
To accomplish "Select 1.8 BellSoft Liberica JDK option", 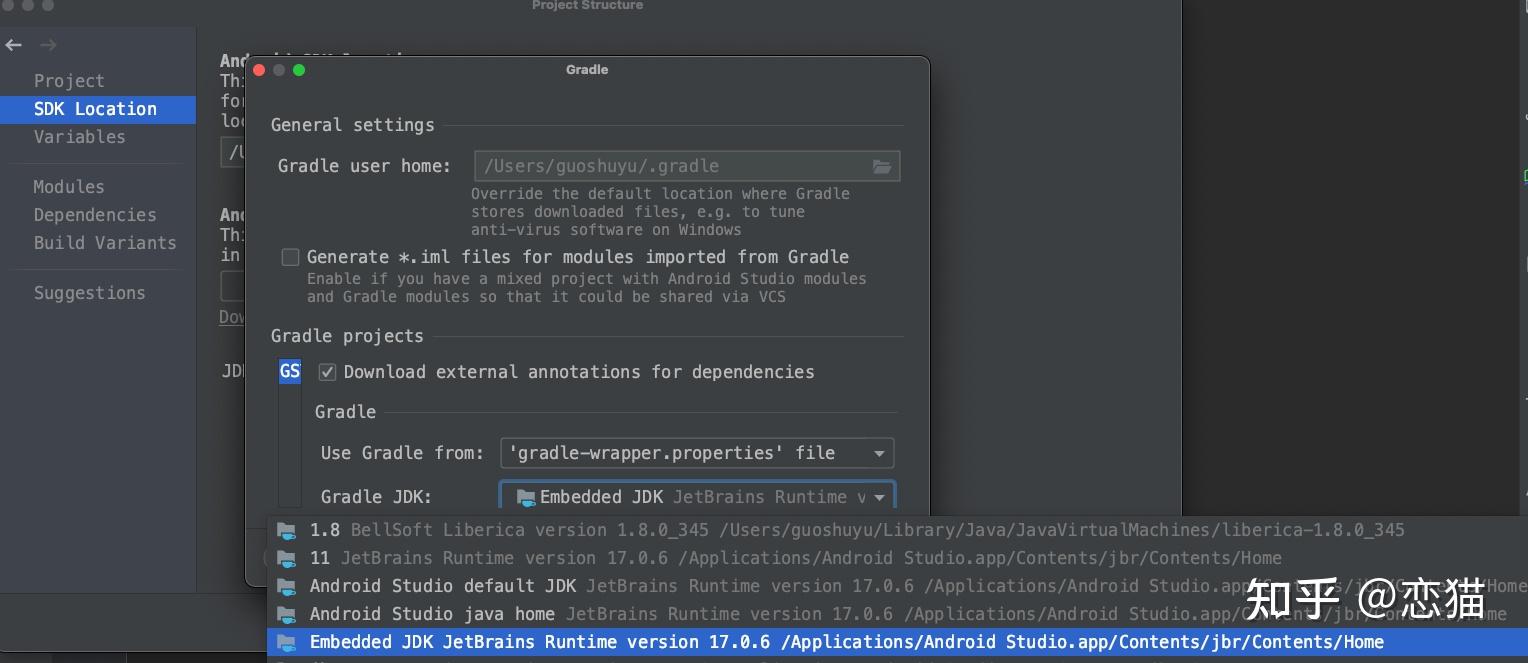I will coord(856,530).
